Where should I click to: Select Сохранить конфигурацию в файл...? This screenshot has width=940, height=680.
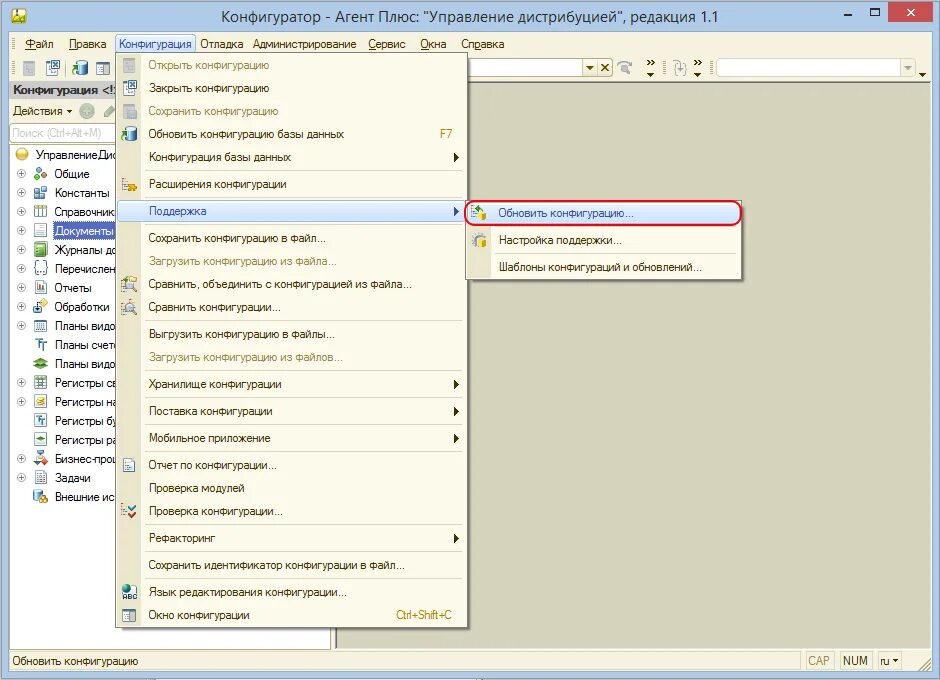point(291,238)
